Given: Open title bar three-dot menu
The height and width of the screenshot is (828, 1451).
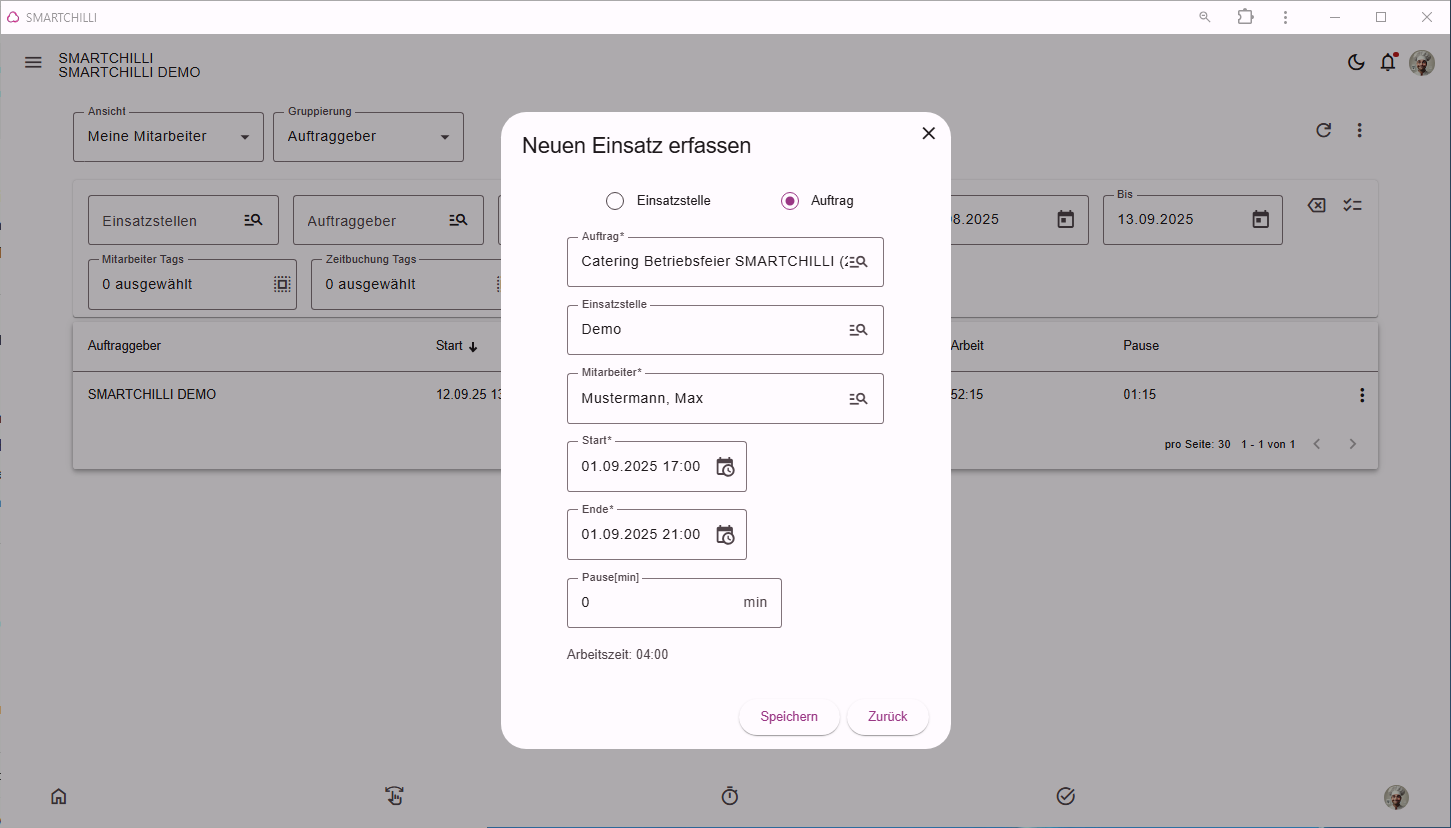Looking at the screenshot, I should (1285, 17).
